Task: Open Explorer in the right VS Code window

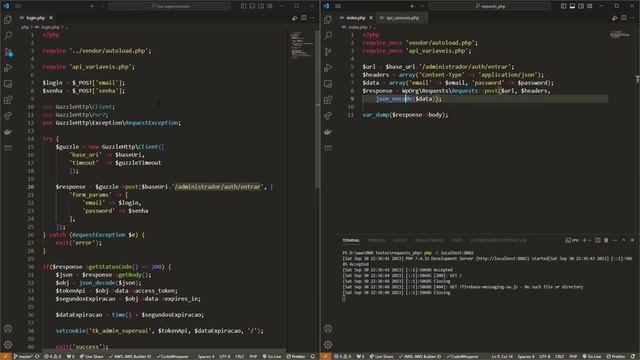Action: pos(328,20)
